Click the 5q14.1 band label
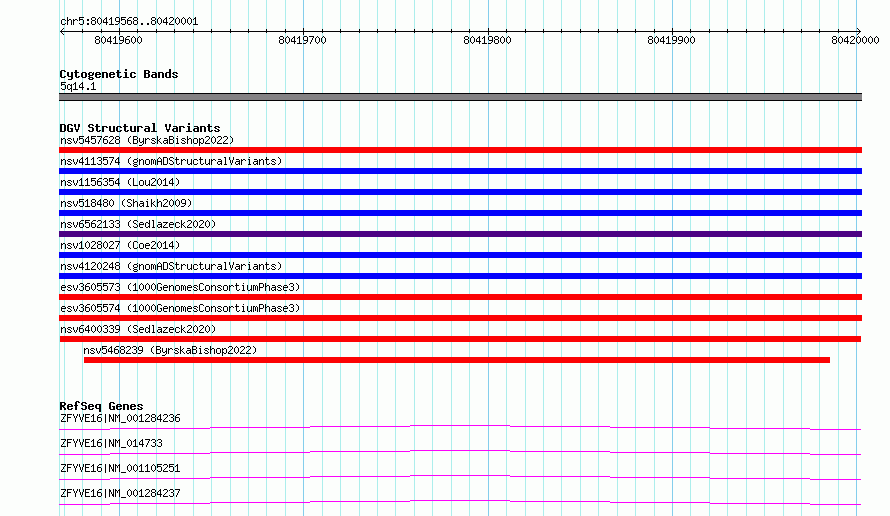The width and height of the screenshot is (890, 516). point(78,86)
